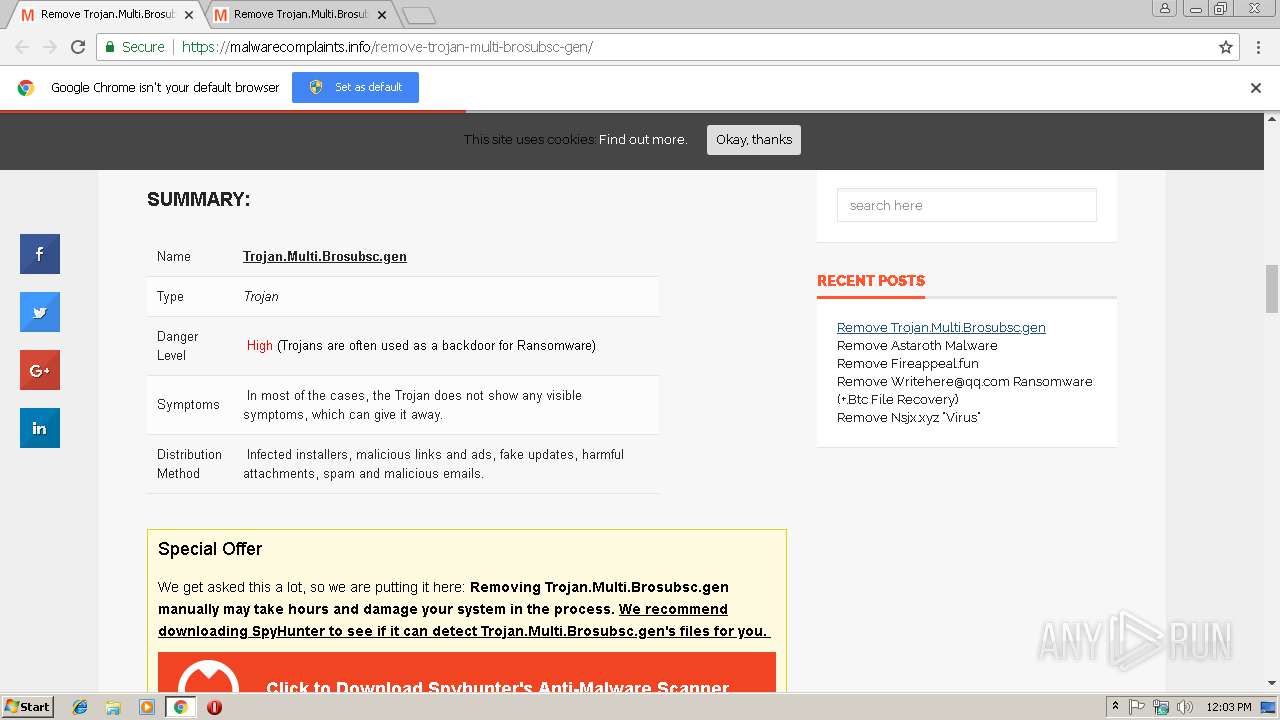Go back using the browser back arrow
1280x720 pixels.
tap(22, 47)
